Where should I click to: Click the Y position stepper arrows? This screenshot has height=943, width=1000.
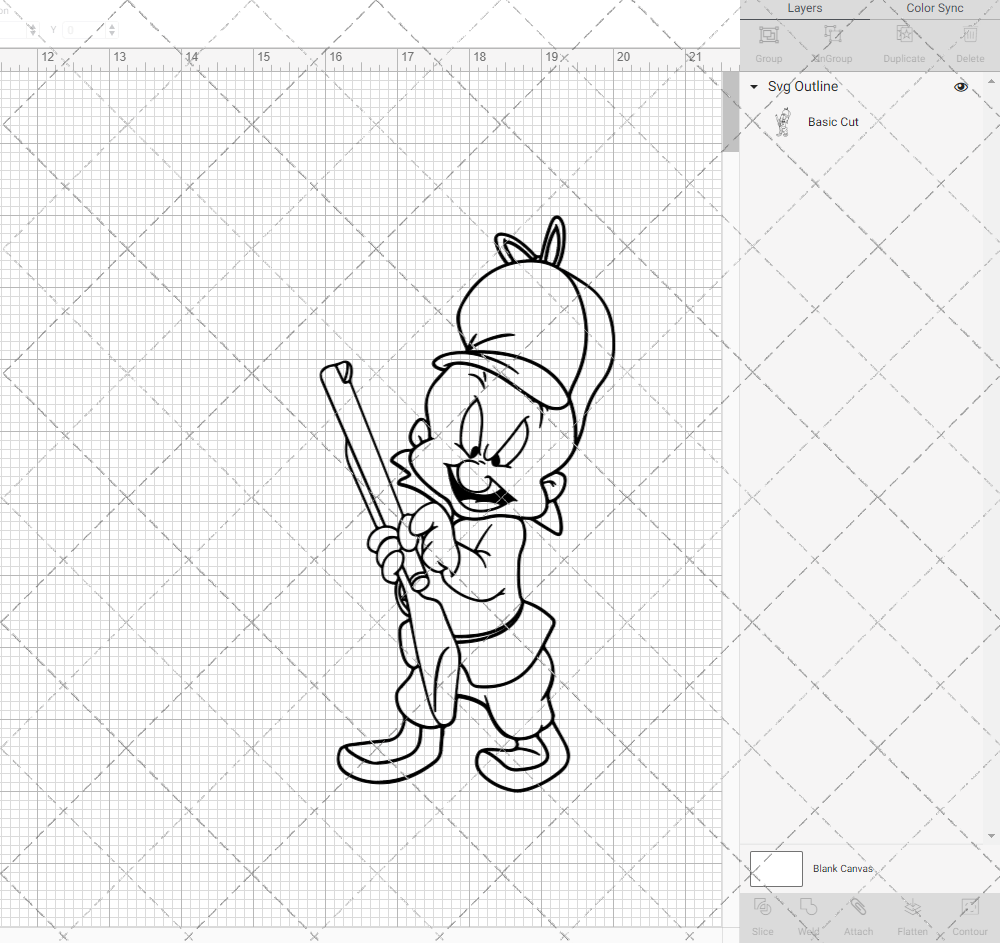click(112, 29)
